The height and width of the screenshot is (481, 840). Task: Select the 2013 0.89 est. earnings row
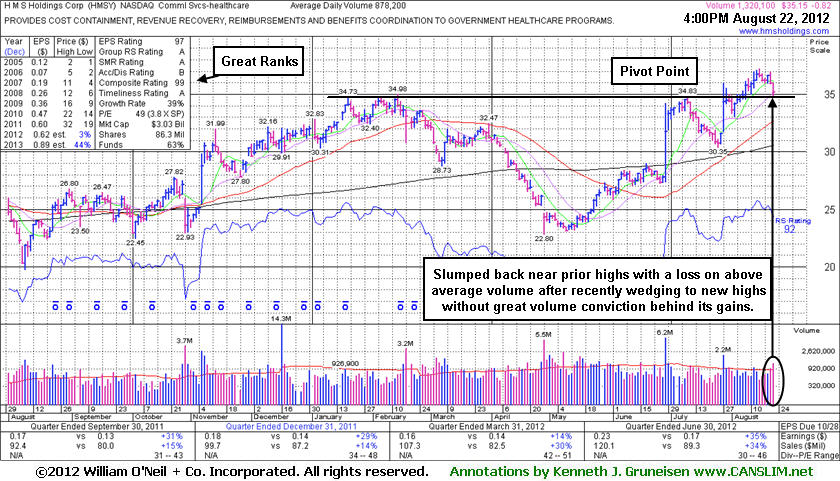click(x=48, y=145)
